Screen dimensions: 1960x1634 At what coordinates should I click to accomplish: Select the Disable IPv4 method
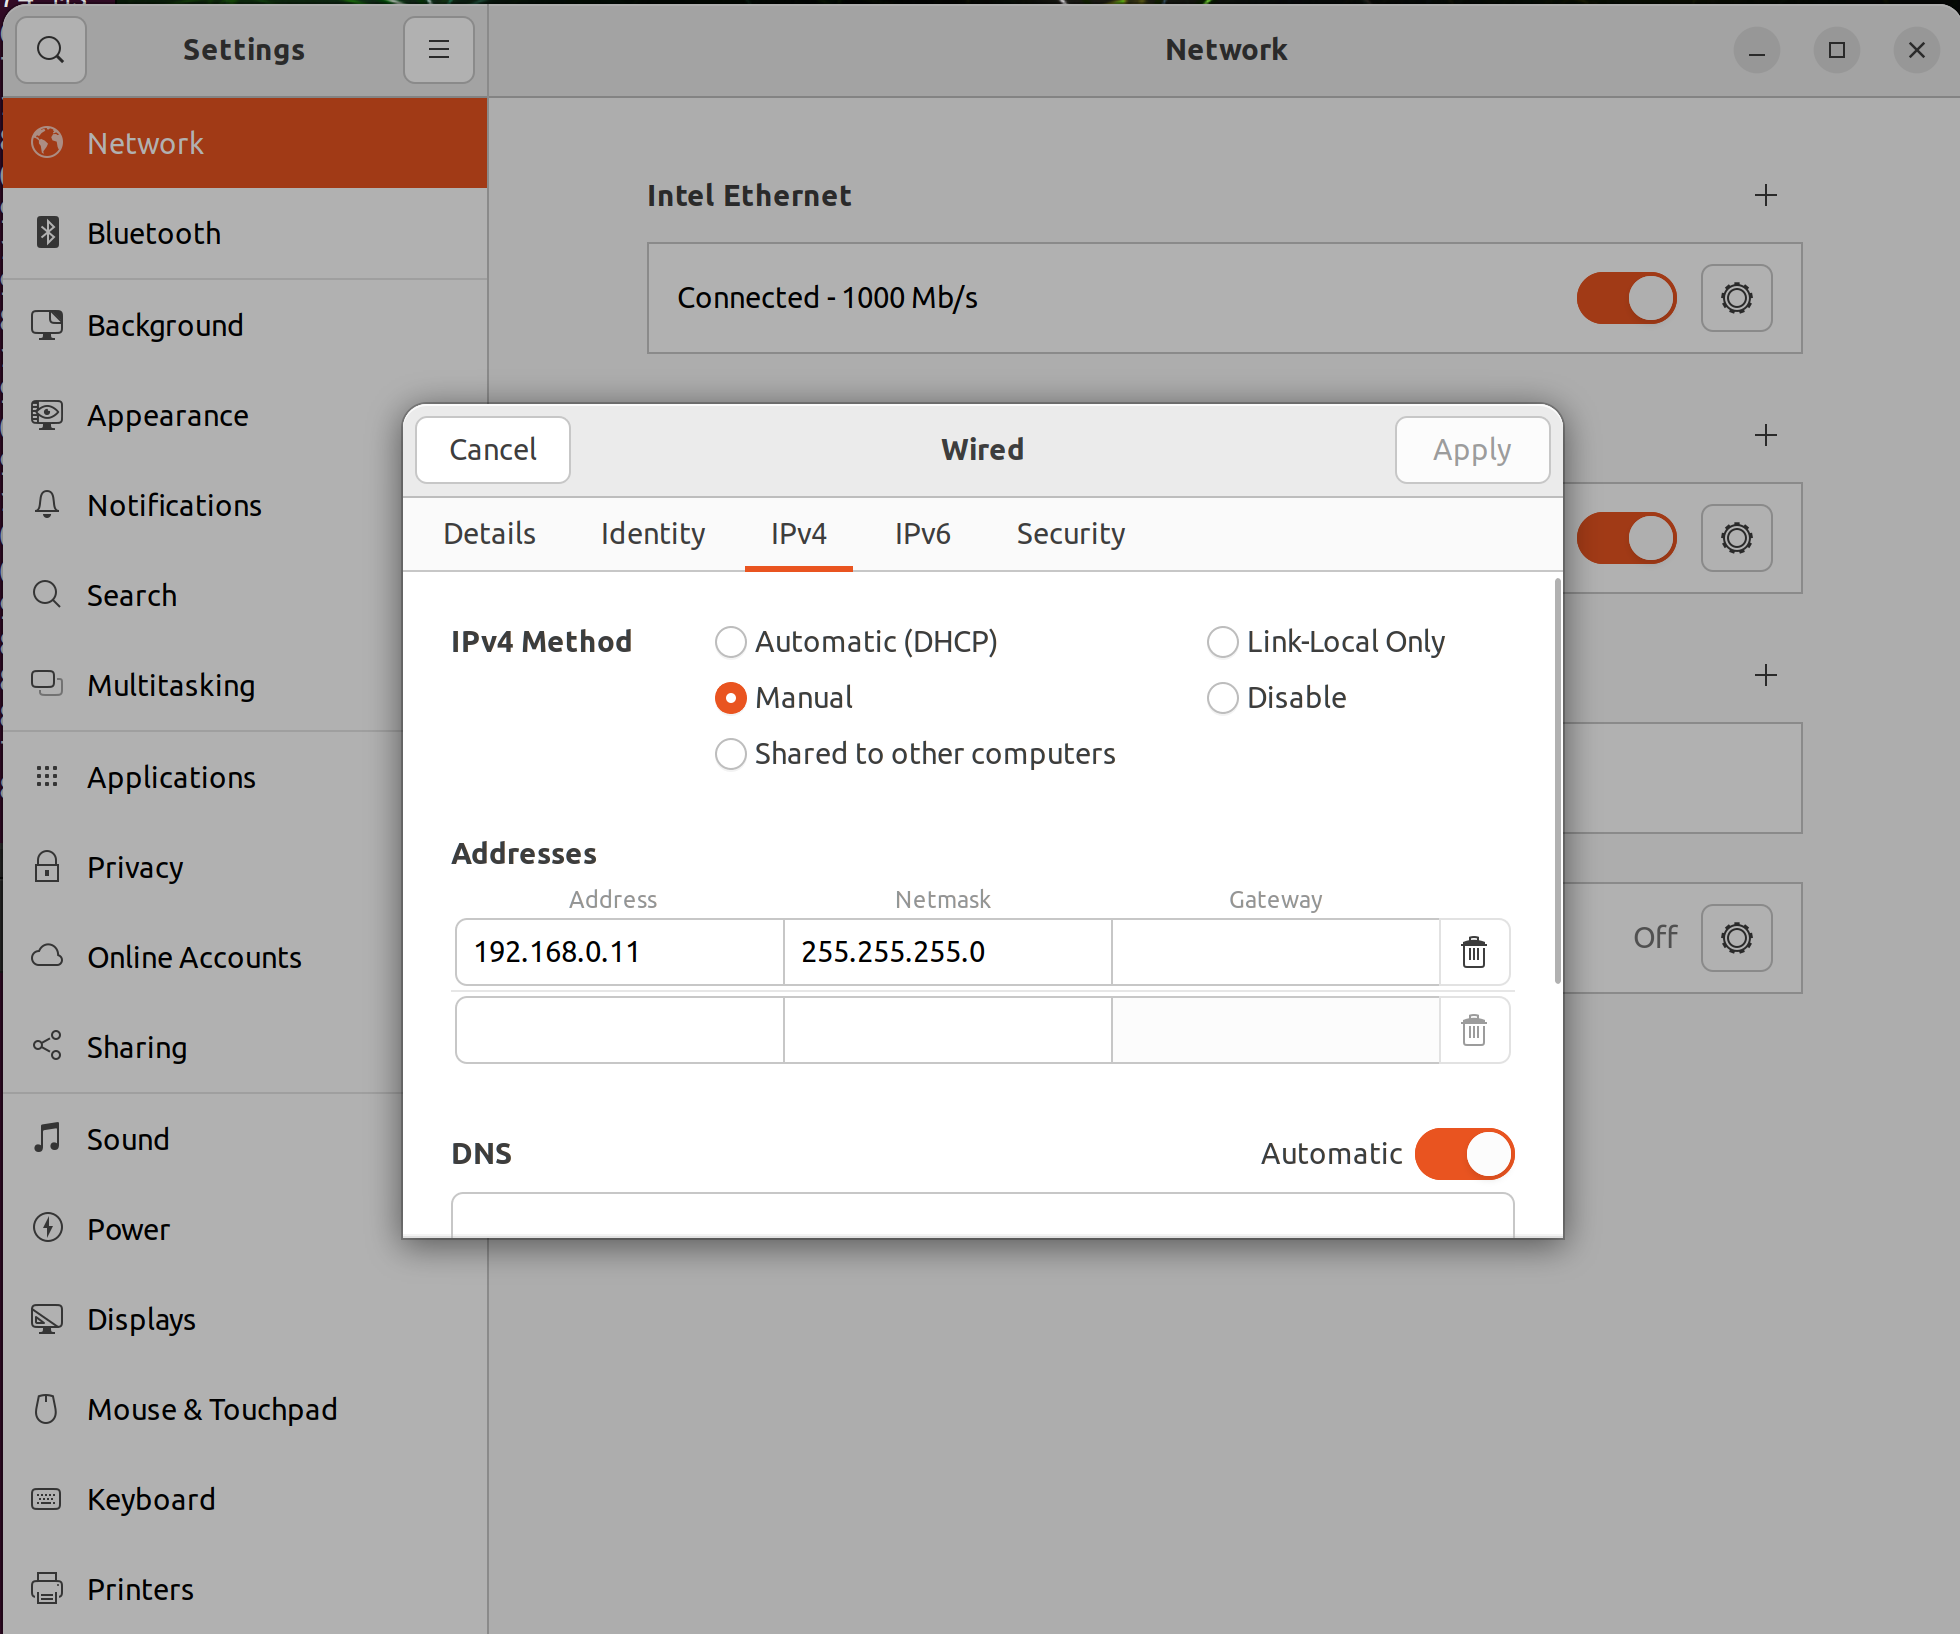click(1222, 698)
